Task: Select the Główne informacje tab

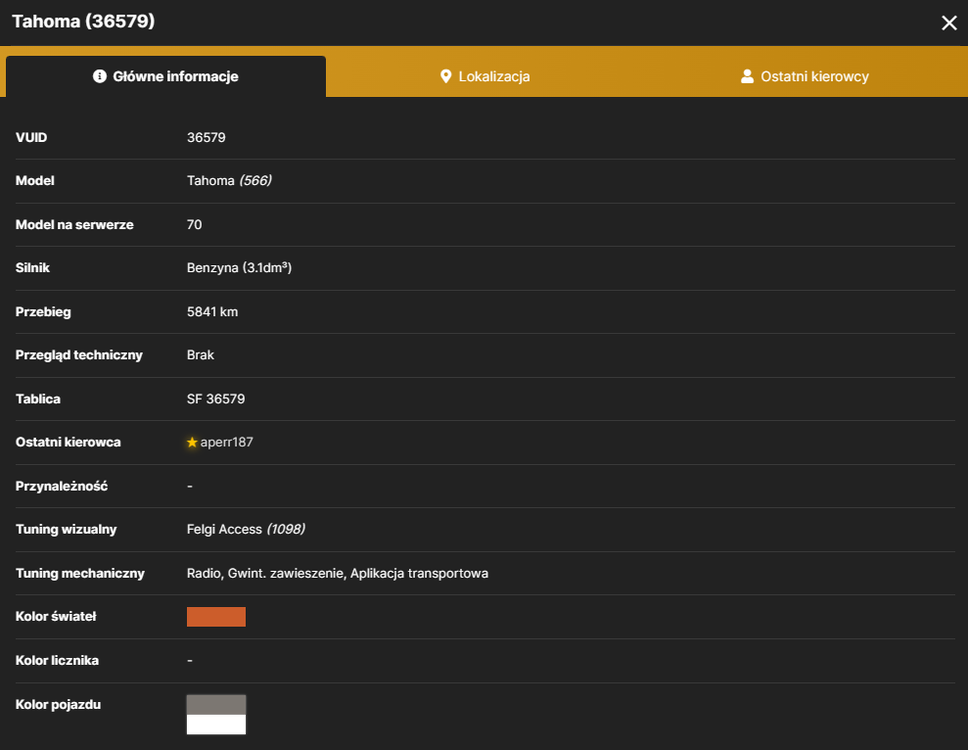Action: (166, 77)
